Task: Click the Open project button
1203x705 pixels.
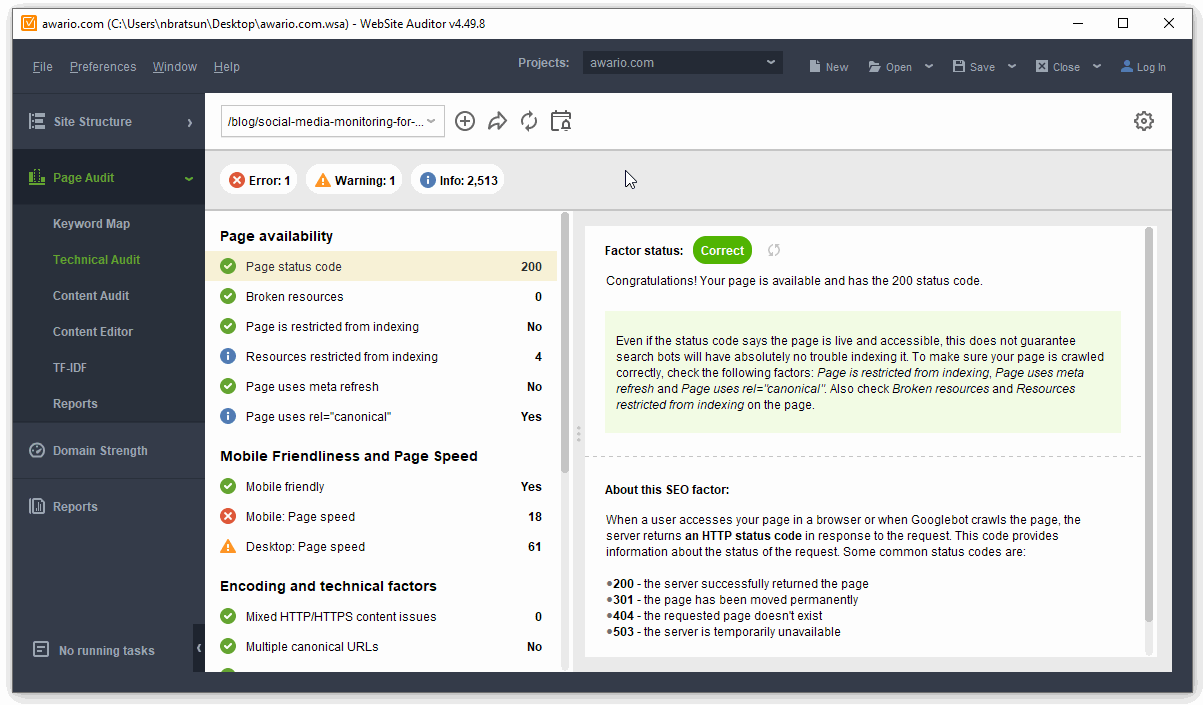Action: [x=890, y=67]
